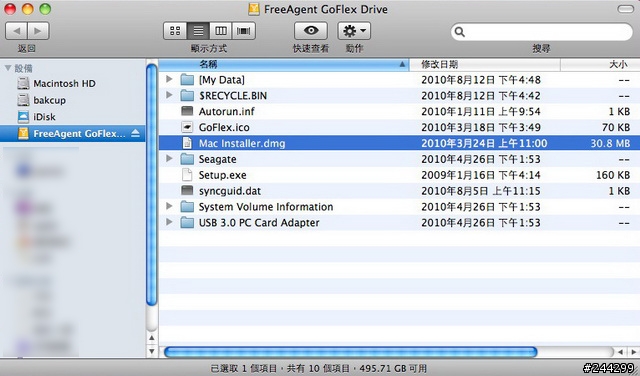Click the System Volume Information folder icon
640x376 pixels.
point(187,207)
